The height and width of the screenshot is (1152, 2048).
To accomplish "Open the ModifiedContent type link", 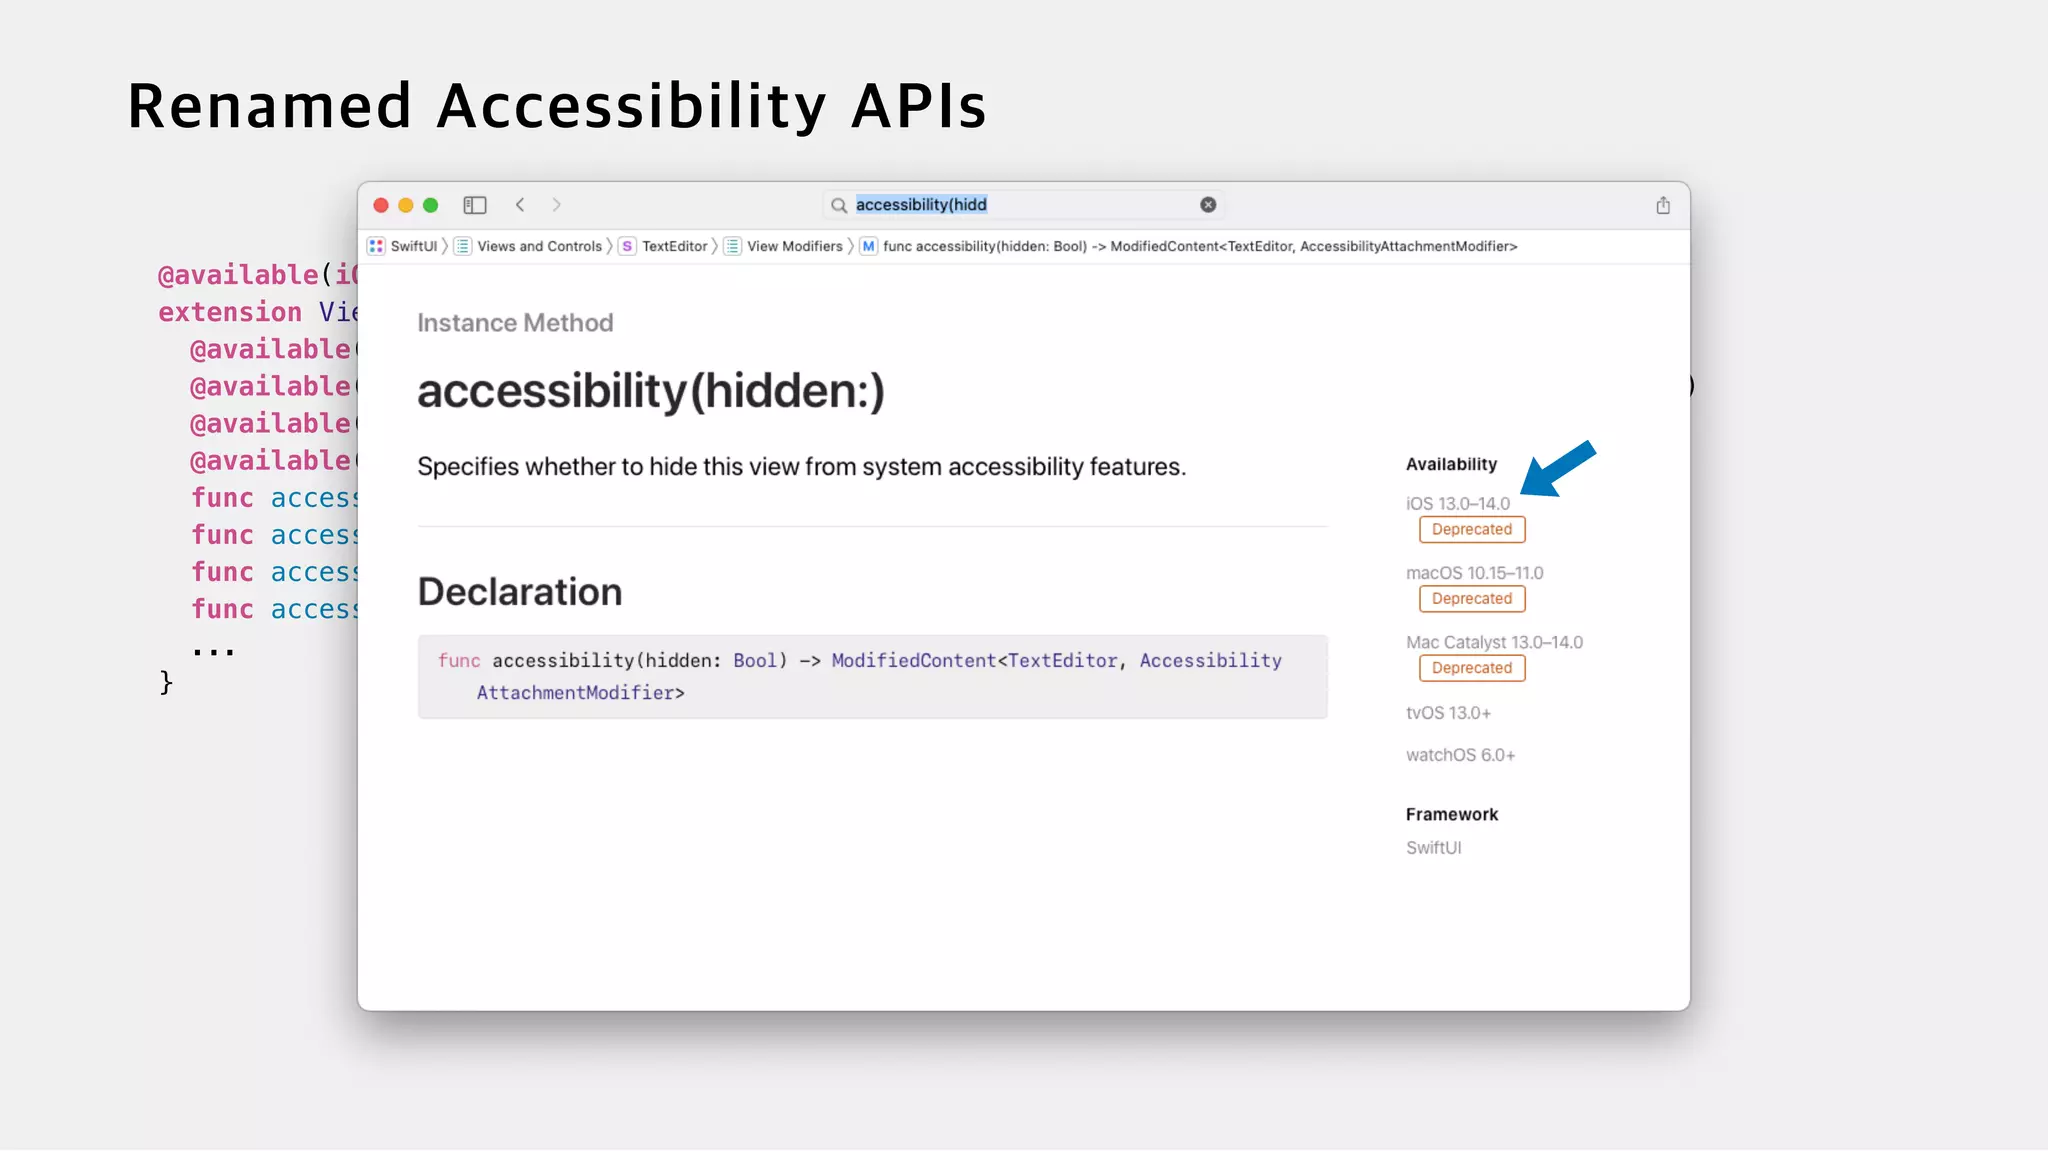I will [x=913, y=661].
